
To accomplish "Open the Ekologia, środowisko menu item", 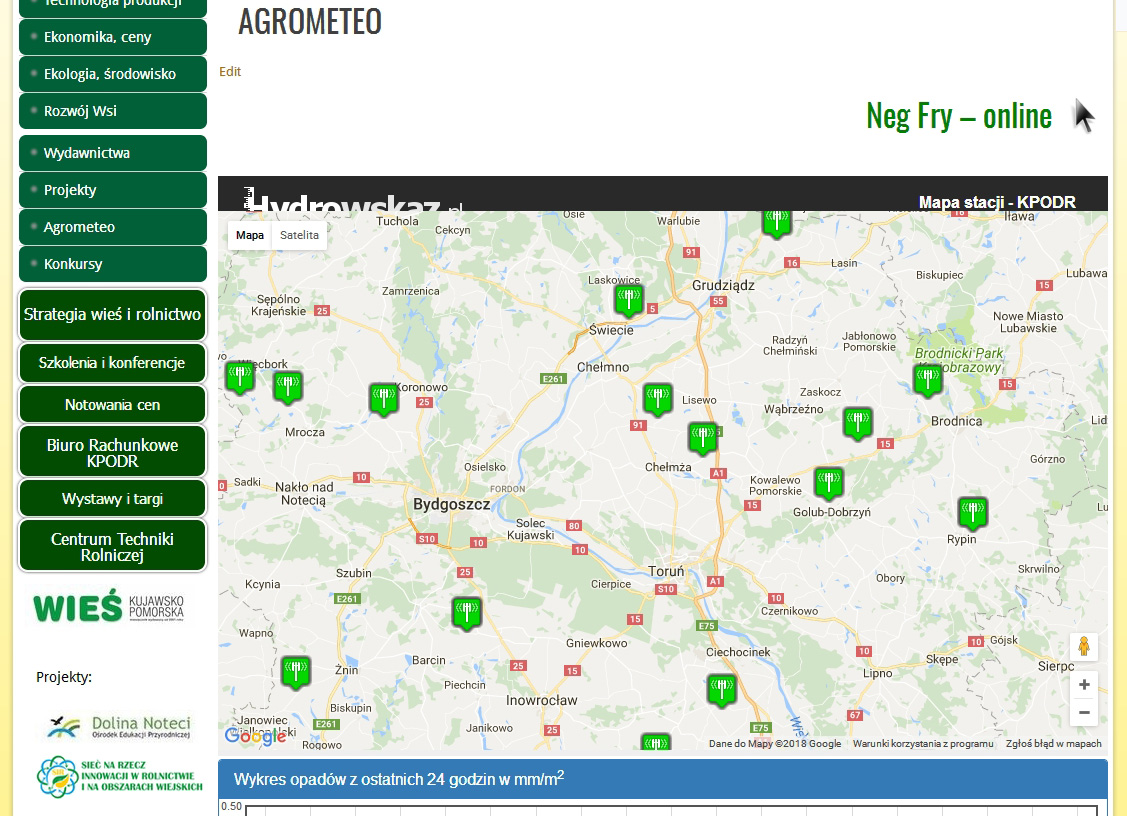I will (113, 74).
